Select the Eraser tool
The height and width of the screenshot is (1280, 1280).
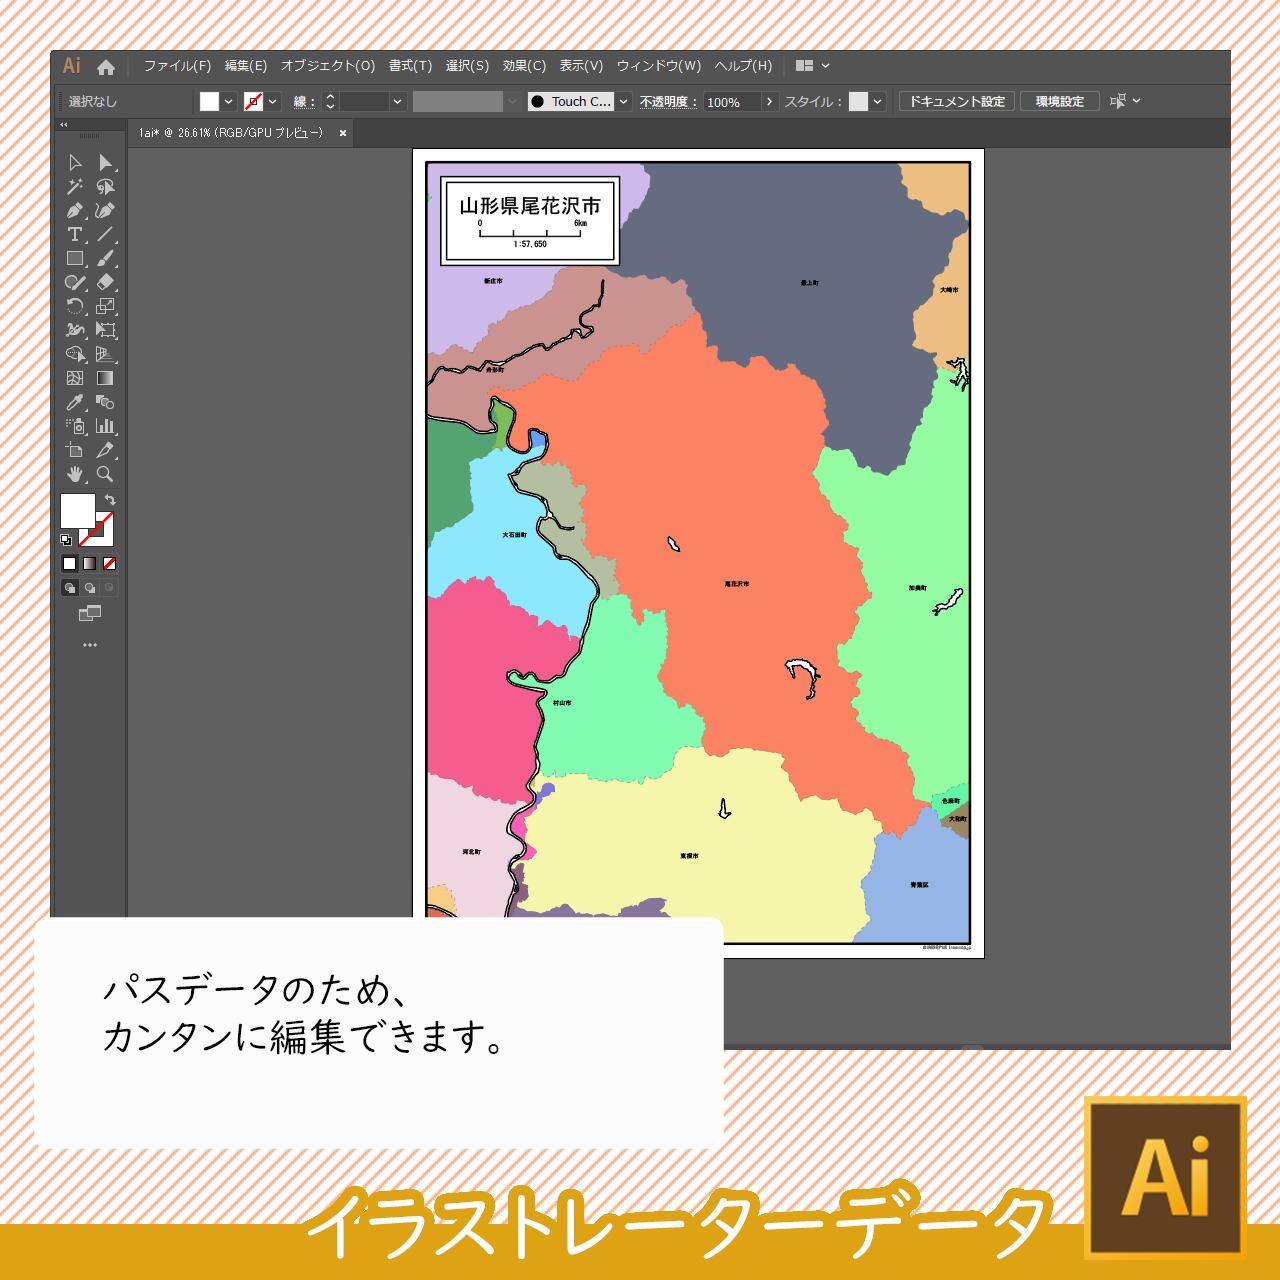pyautogui.click(x=105, y=283)
